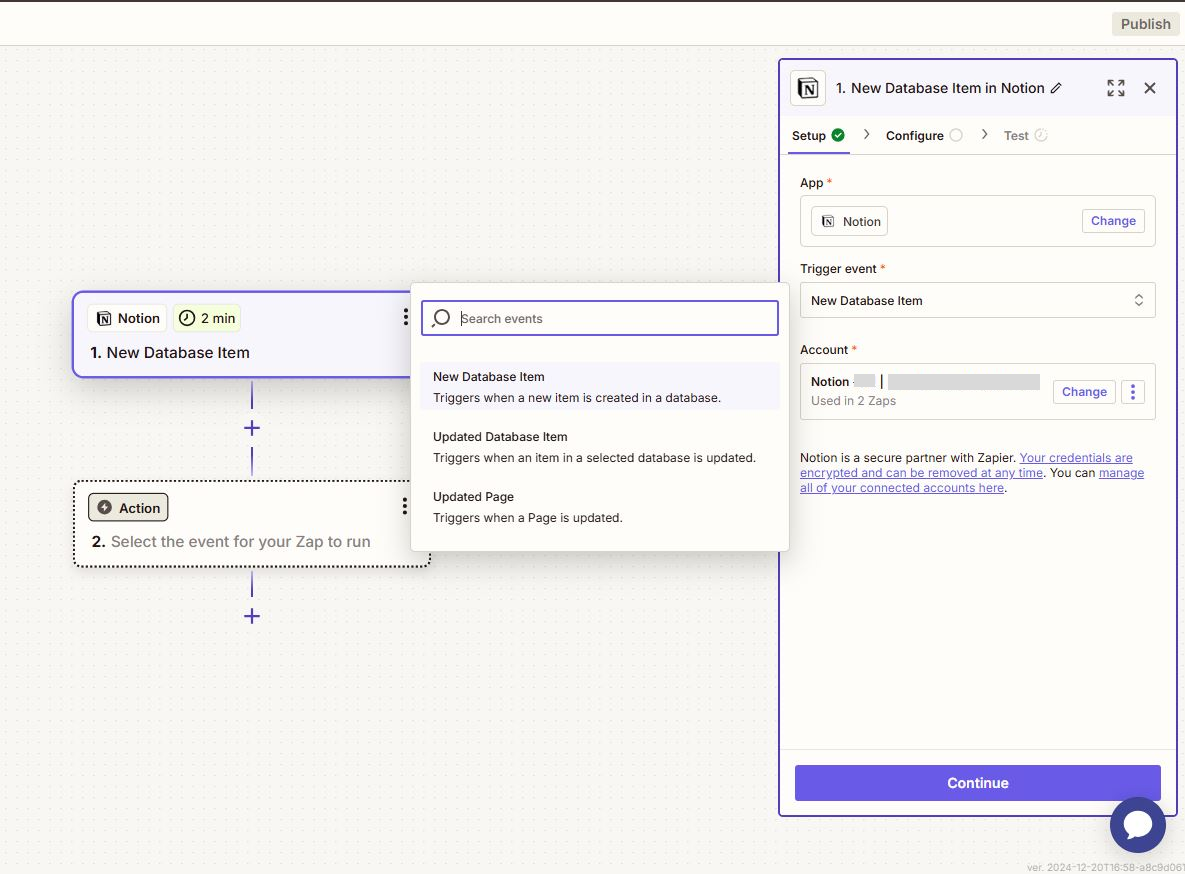Open the Trigger event dropdown
This screenshot has width=1185, height=874.
click(977, 300)
